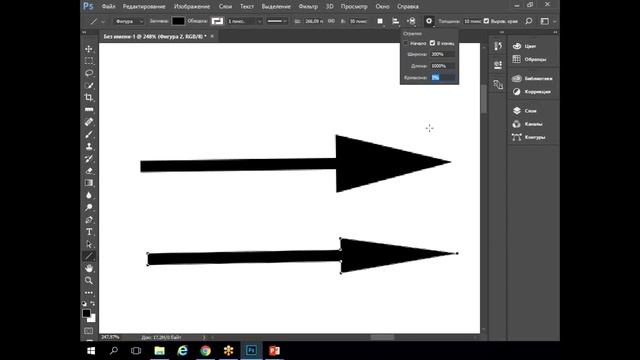Image resolution: width=640 pixels, height=360 pixels.
Task: Expand the middle icon dock arrows
Action: click(x=502, y=32)
